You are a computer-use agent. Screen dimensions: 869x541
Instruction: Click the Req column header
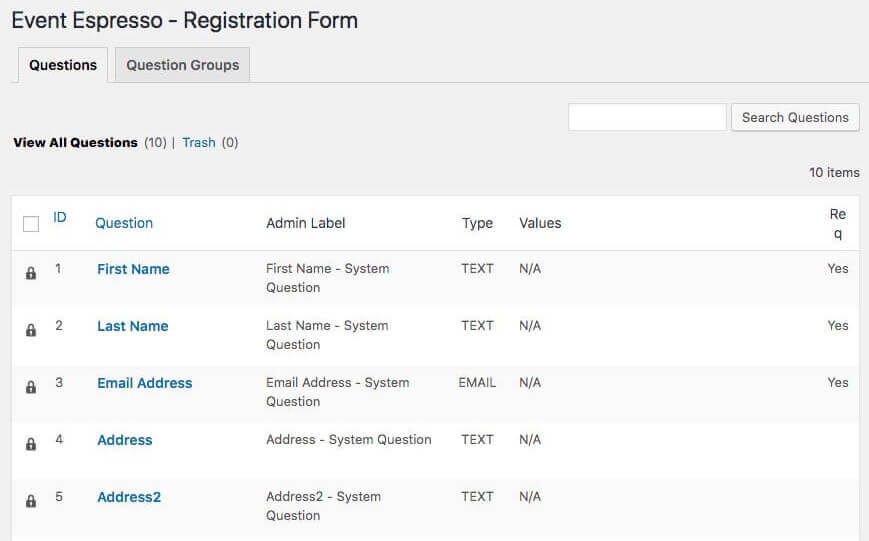[838, 223]
